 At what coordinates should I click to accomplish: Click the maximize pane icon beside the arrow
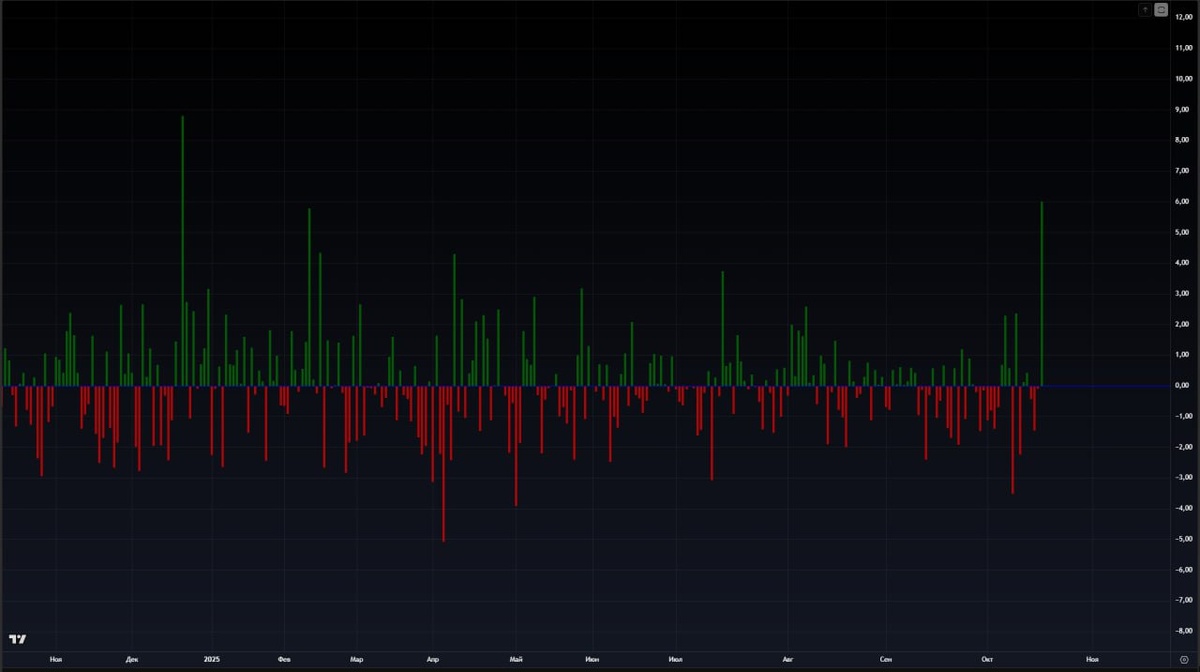pyautogui.click(x=1161, y=9)
